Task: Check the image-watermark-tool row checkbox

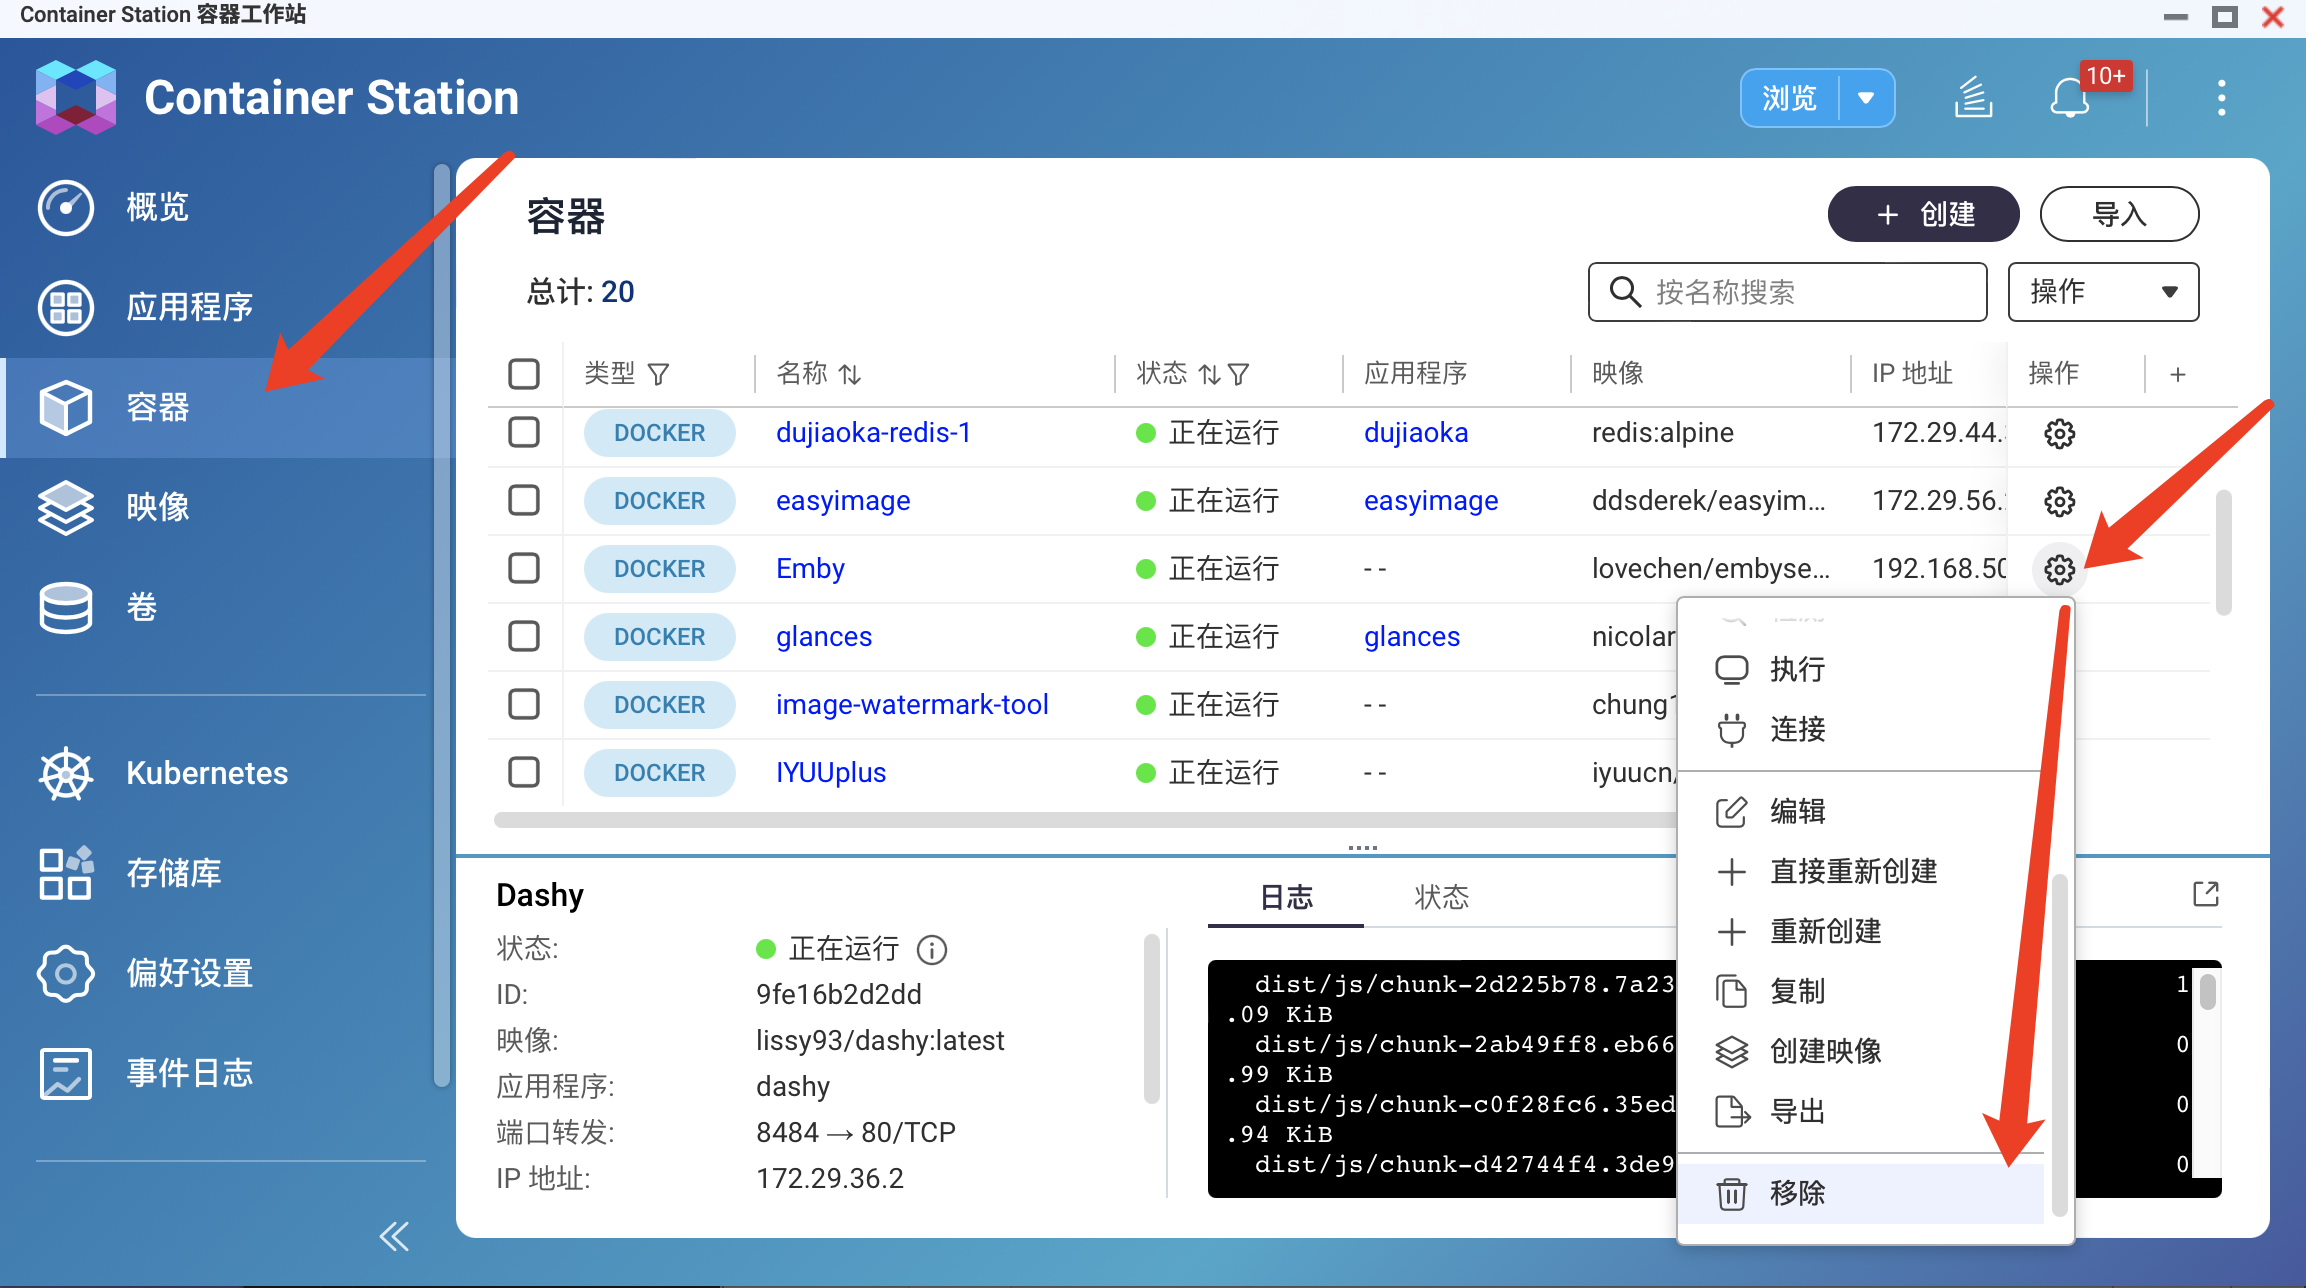Action: tap(524, 704)
